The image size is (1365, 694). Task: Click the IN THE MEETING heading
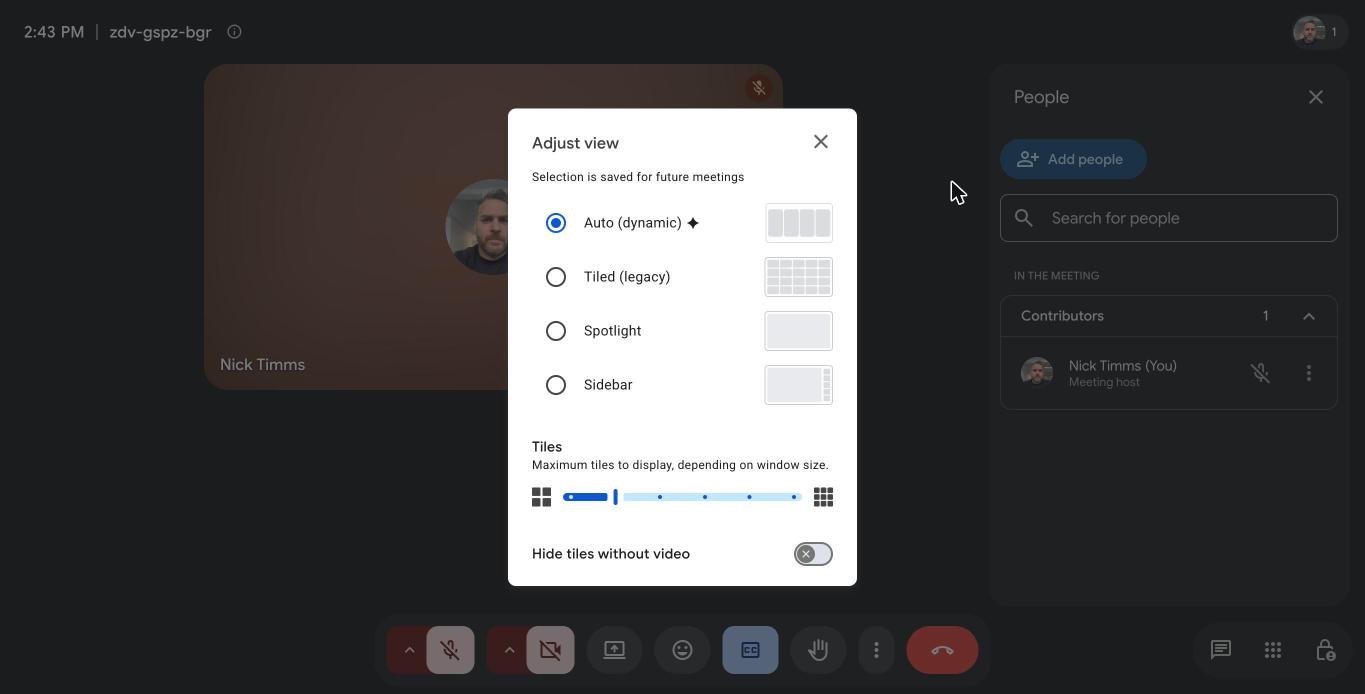point(1056,276)
